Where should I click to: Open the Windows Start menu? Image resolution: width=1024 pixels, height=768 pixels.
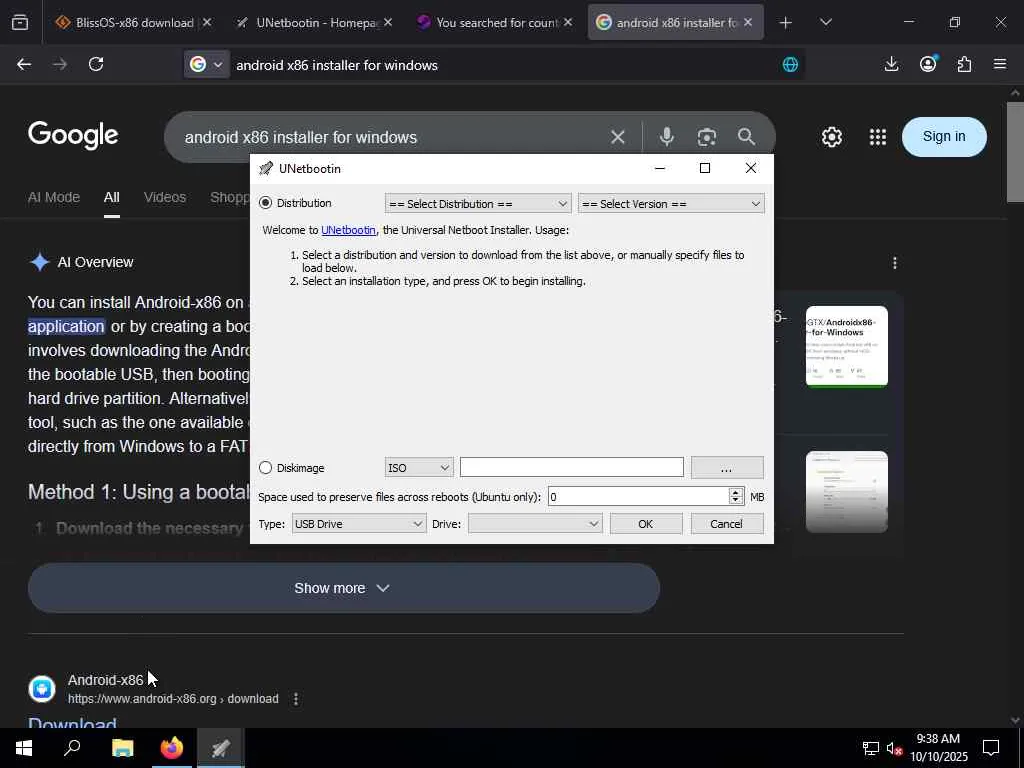(24, 748)
